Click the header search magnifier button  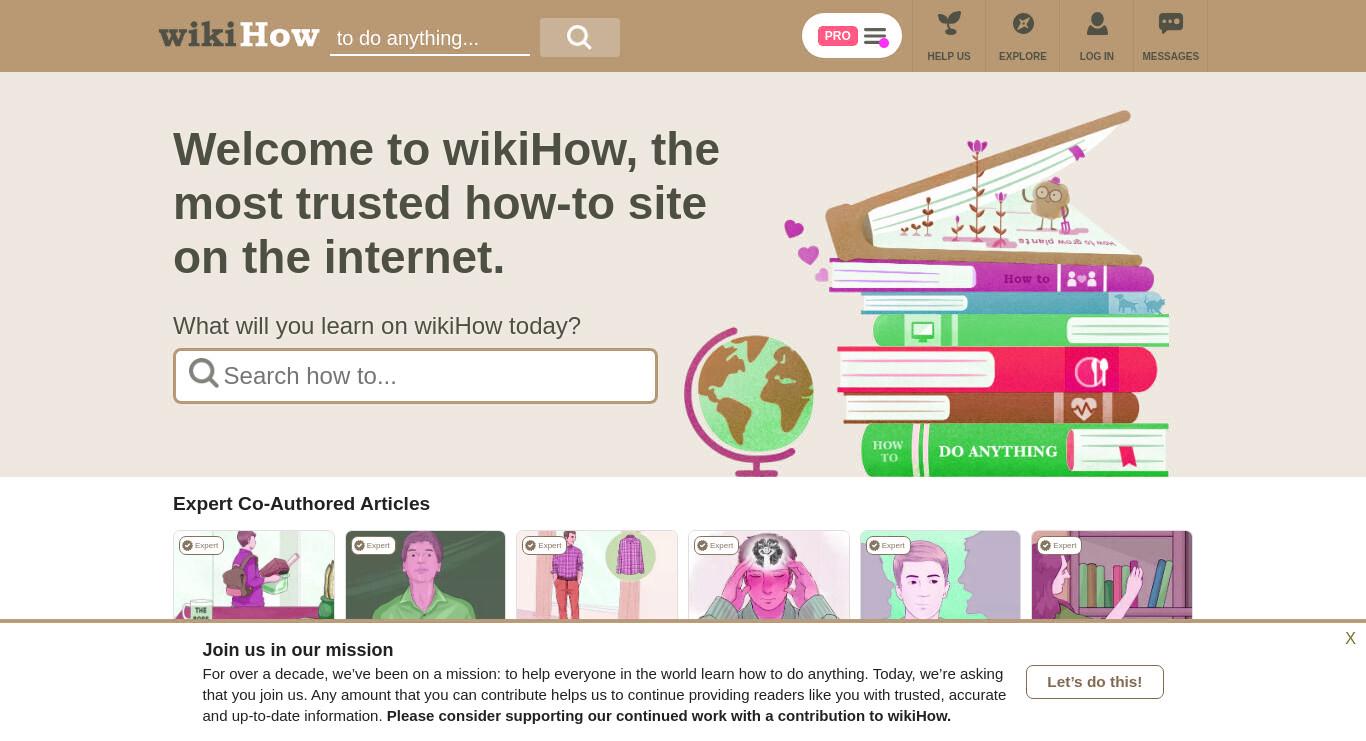[x=580, y=37]
